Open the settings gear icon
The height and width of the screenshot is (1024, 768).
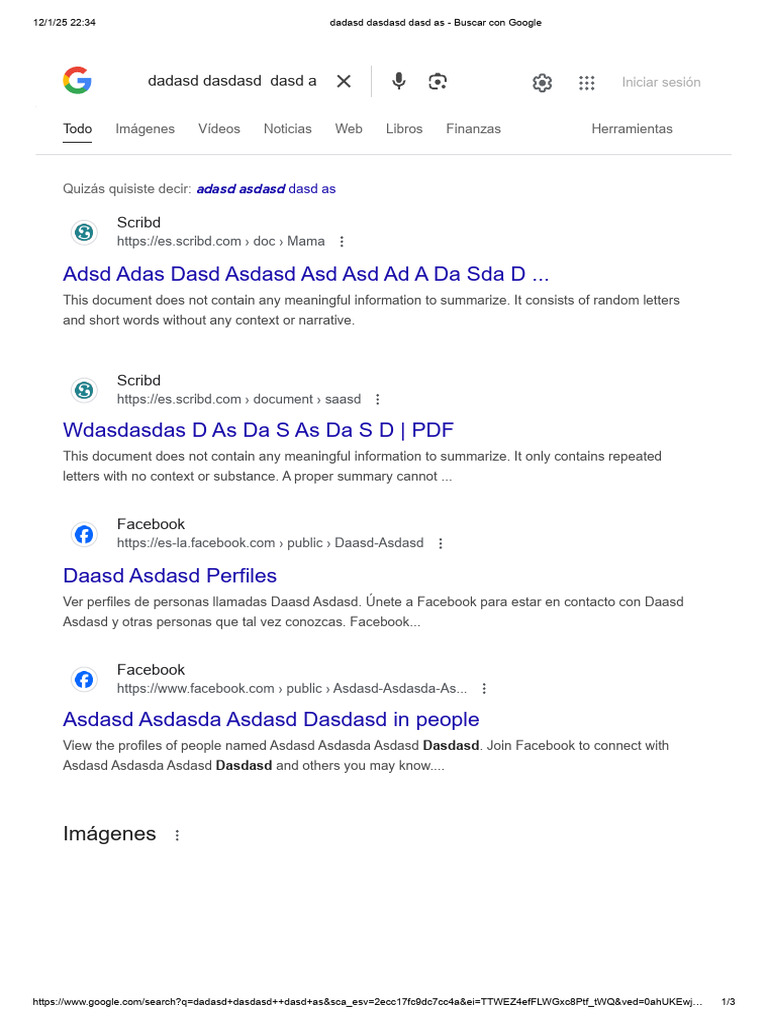click(x=542, y=83)
